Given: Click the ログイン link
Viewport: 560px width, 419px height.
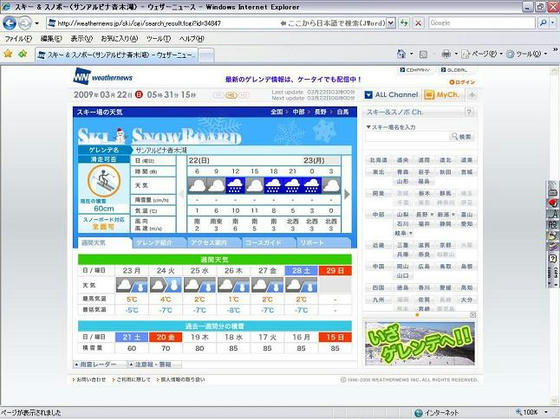Looking at the screenshot, I should coord(462,82).
